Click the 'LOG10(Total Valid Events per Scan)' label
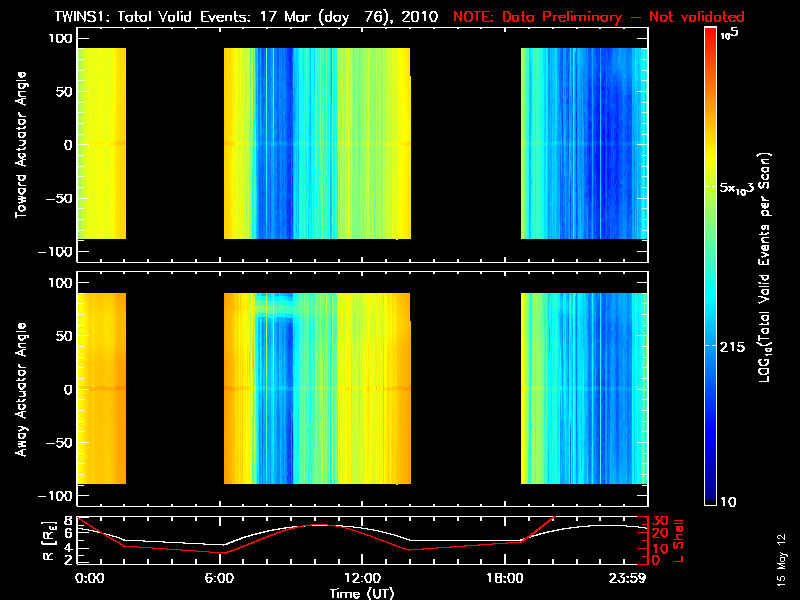 [764, 267]
